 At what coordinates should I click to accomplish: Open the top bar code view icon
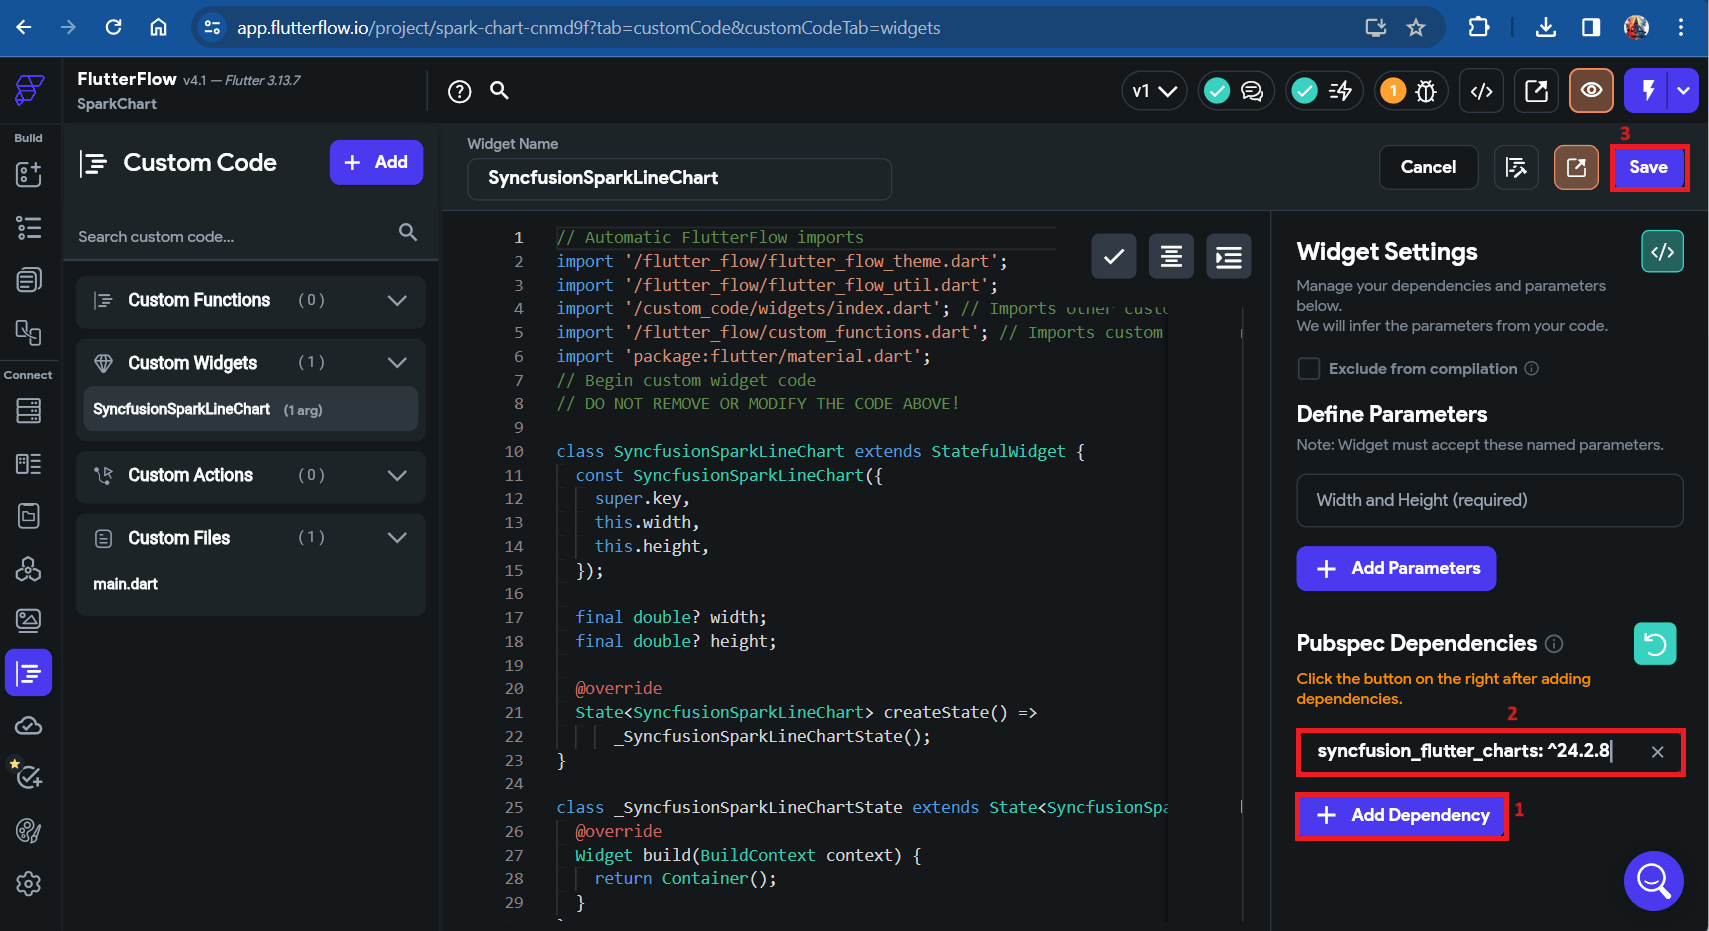tap(1482, 91)
